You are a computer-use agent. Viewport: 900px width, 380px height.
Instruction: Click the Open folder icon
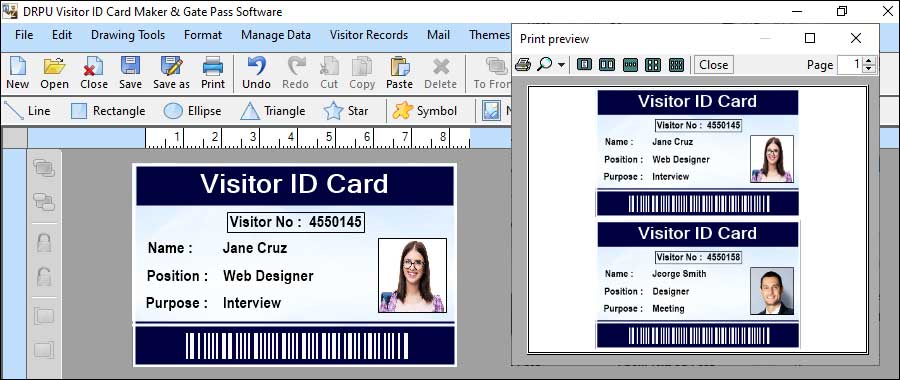(x=55, y=73)
